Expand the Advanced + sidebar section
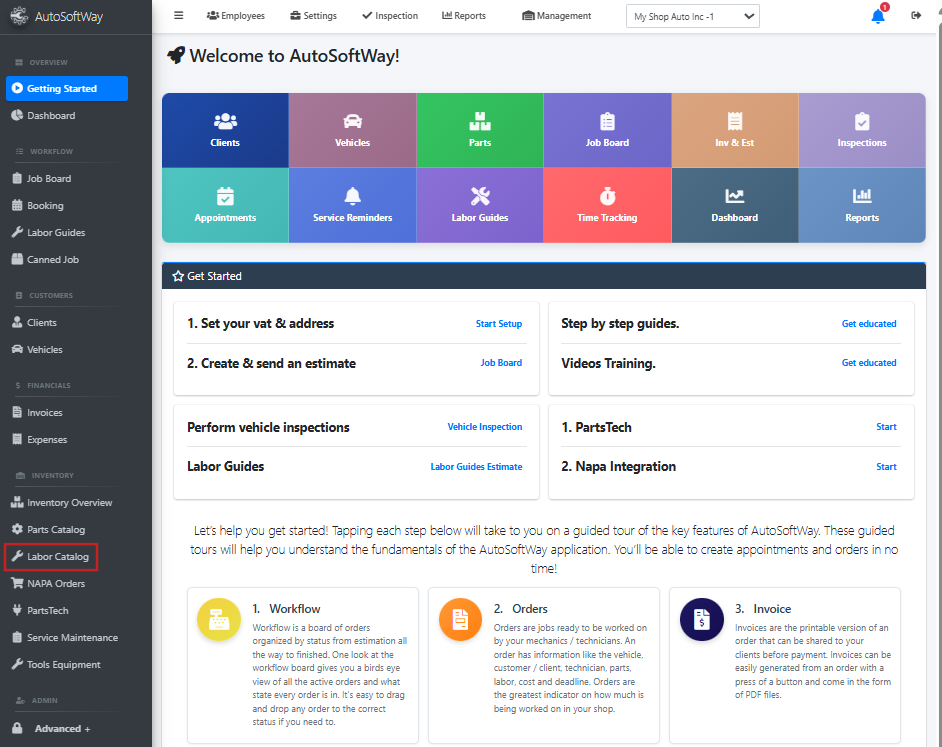 pos(62,729)
